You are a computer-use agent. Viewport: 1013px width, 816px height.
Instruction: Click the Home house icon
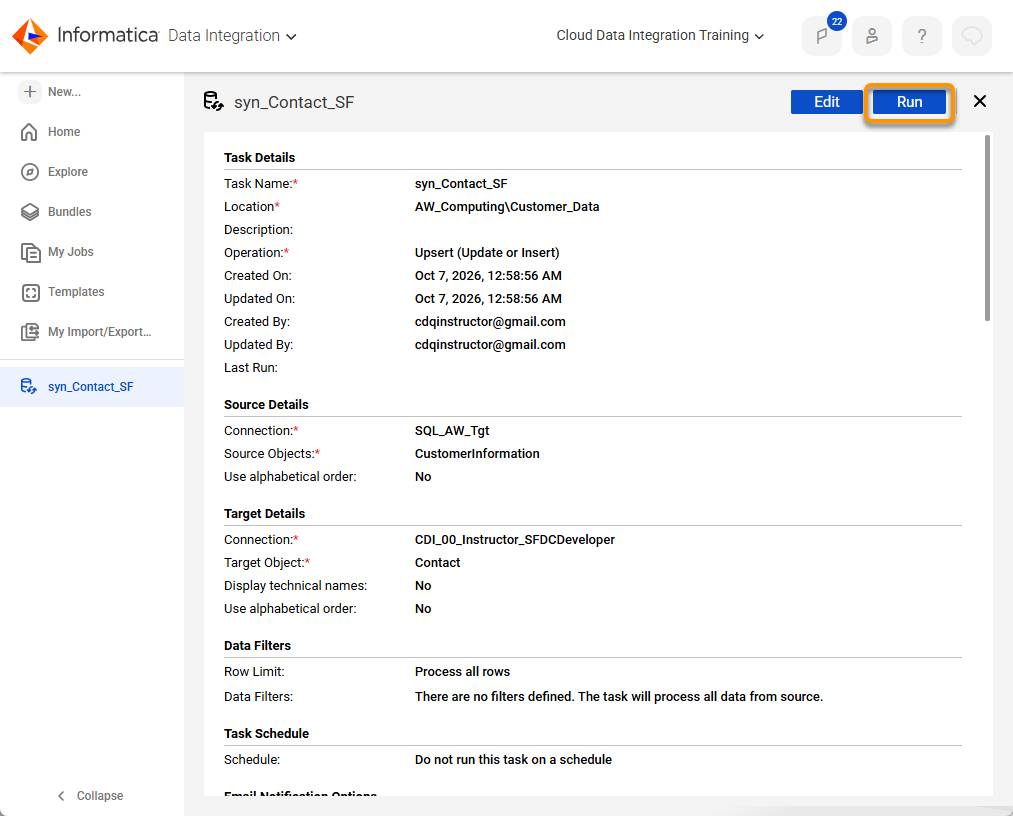coord(29,132)
